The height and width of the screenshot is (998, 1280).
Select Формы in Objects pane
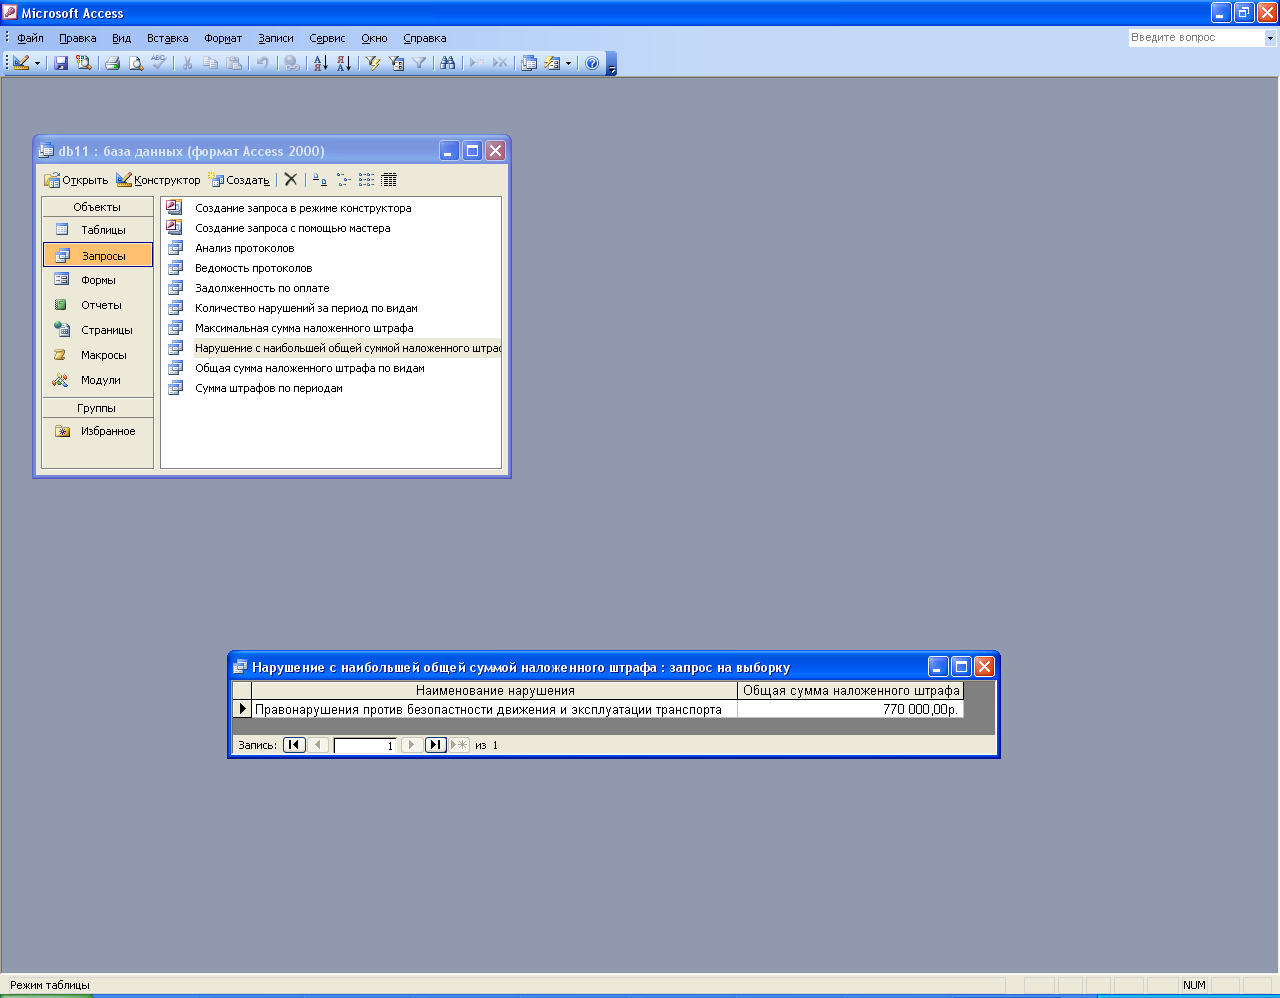click(98, 280)
